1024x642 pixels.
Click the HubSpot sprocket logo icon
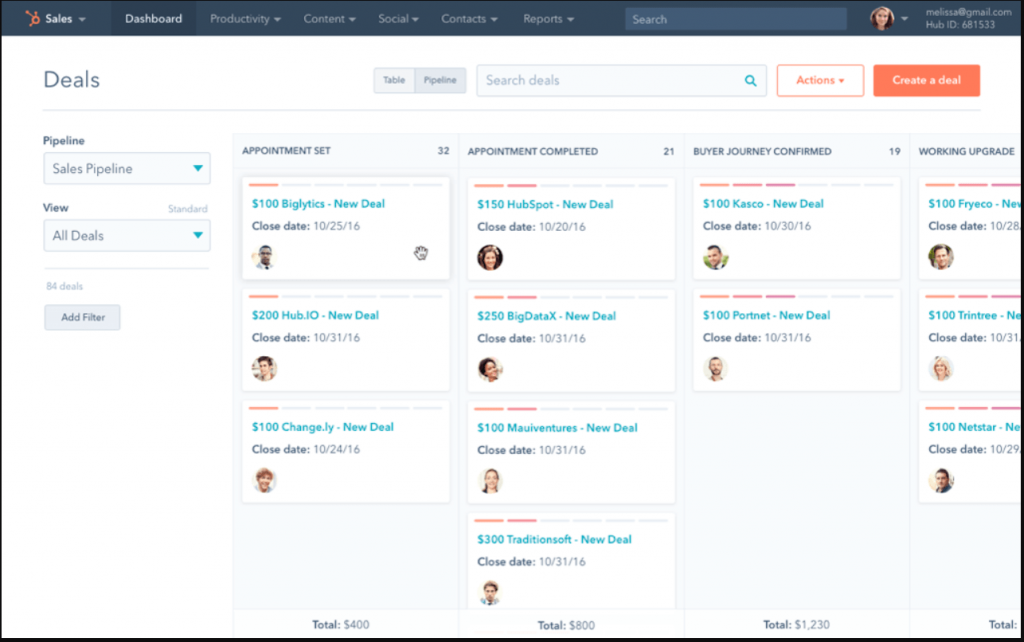pyautogui.click(x=32, y=18)
